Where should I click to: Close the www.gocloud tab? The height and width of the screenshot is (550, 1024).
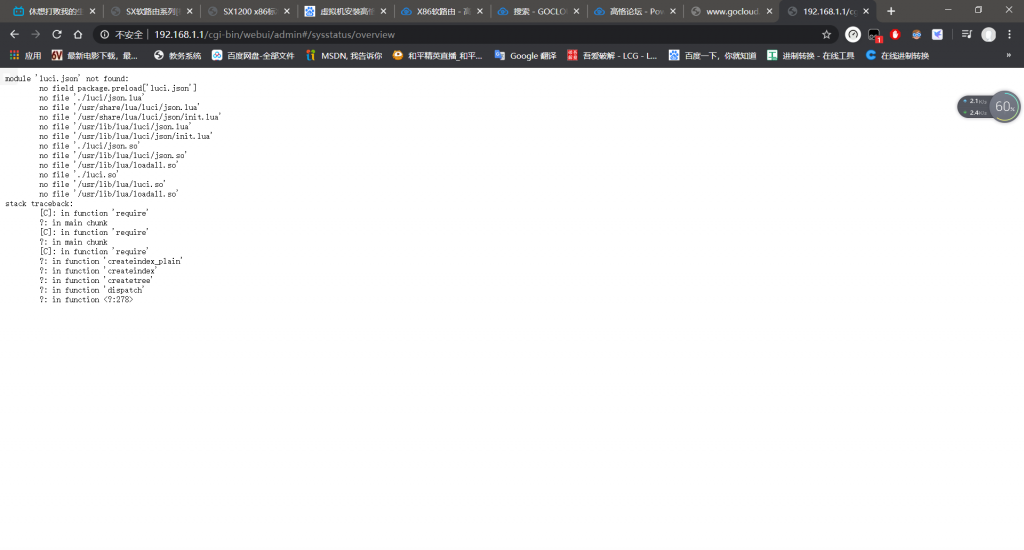click(x=769, y=11)
